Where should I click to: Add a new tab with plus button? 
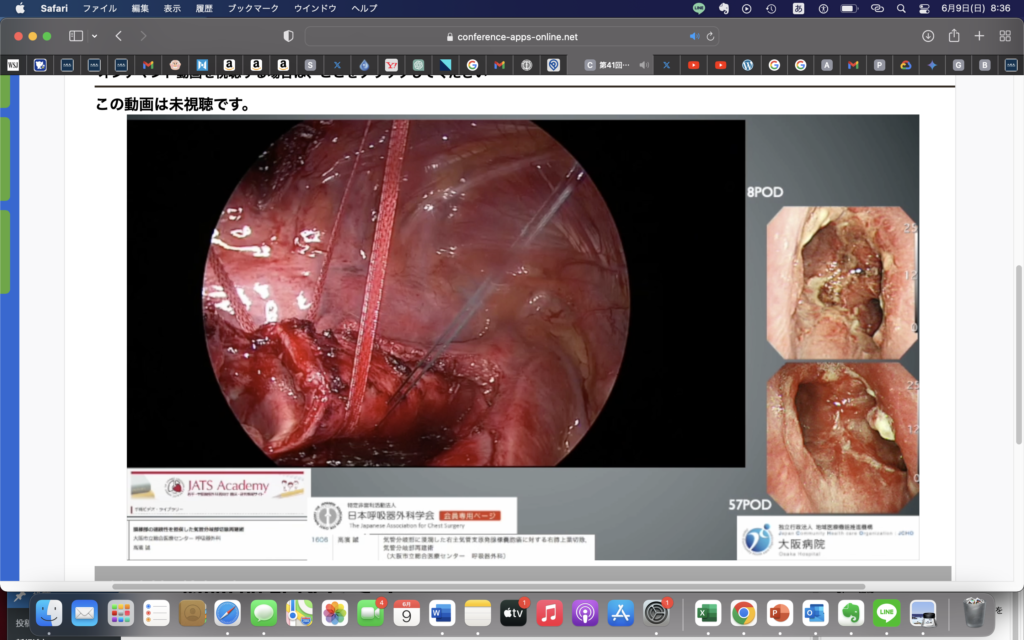click(x=979, y=36)
